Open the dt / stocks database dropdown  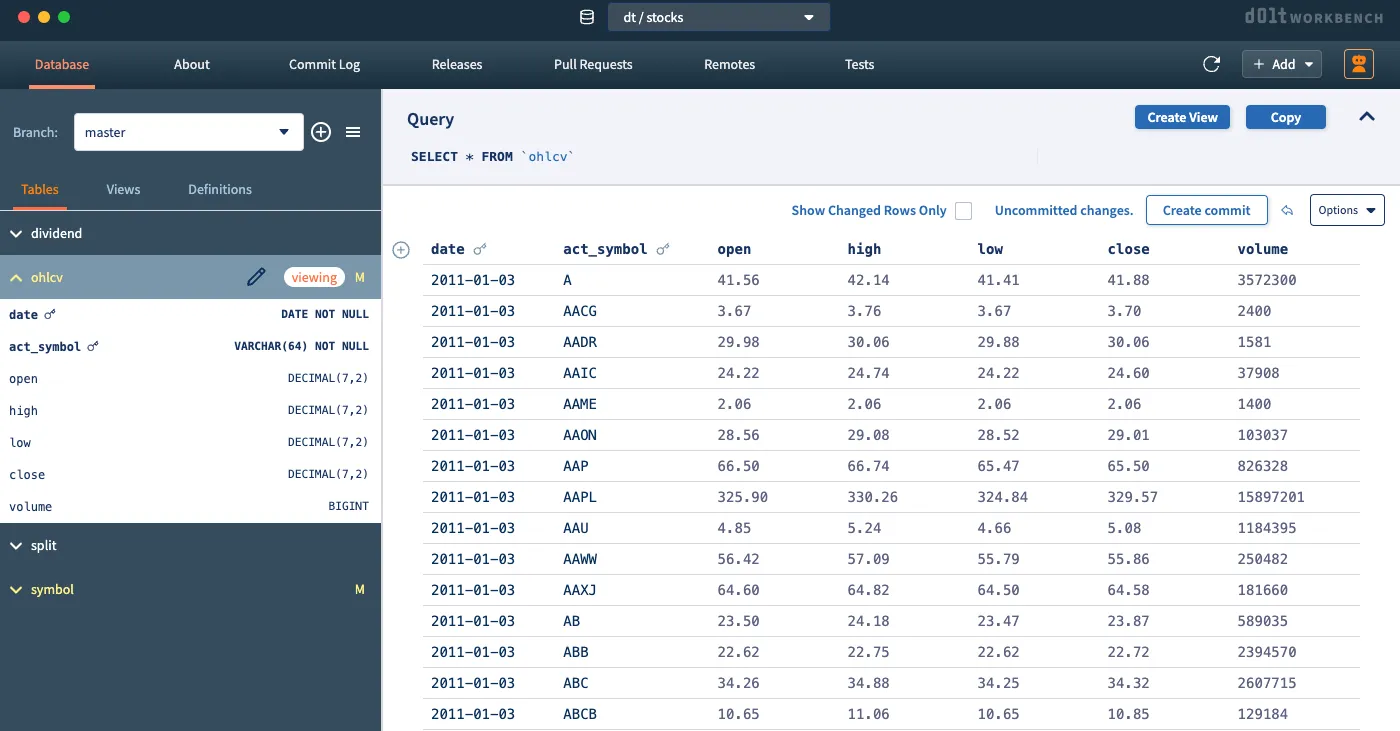click(718, 17)
